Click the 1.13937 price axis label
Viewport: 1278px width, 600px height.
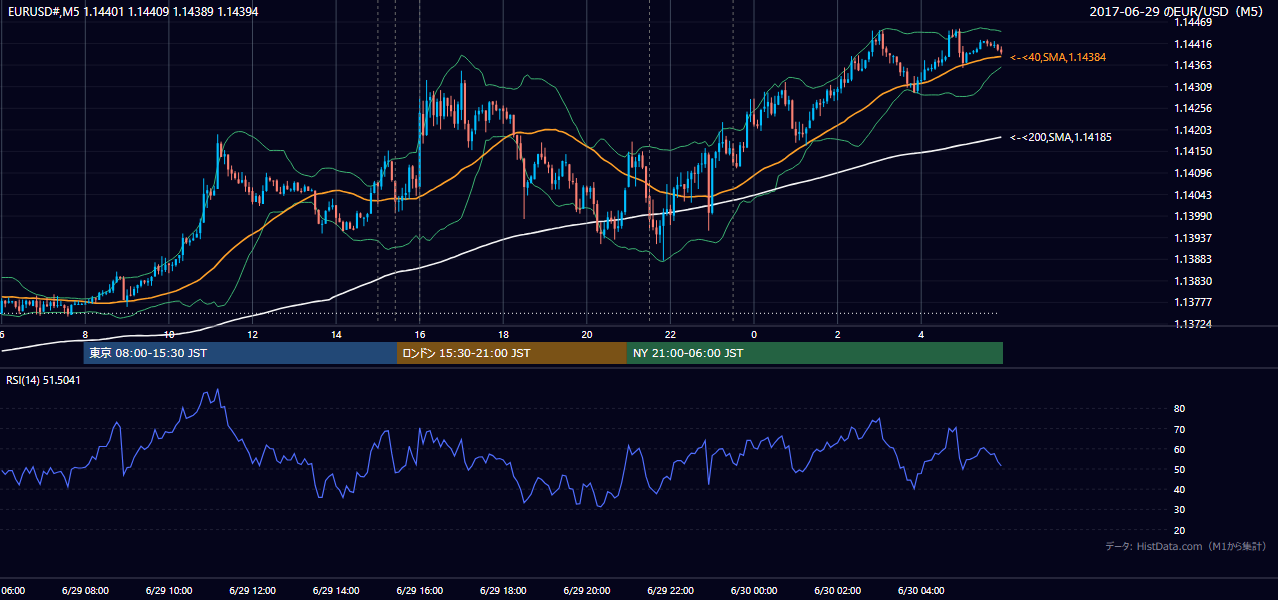click(1193, 238)
